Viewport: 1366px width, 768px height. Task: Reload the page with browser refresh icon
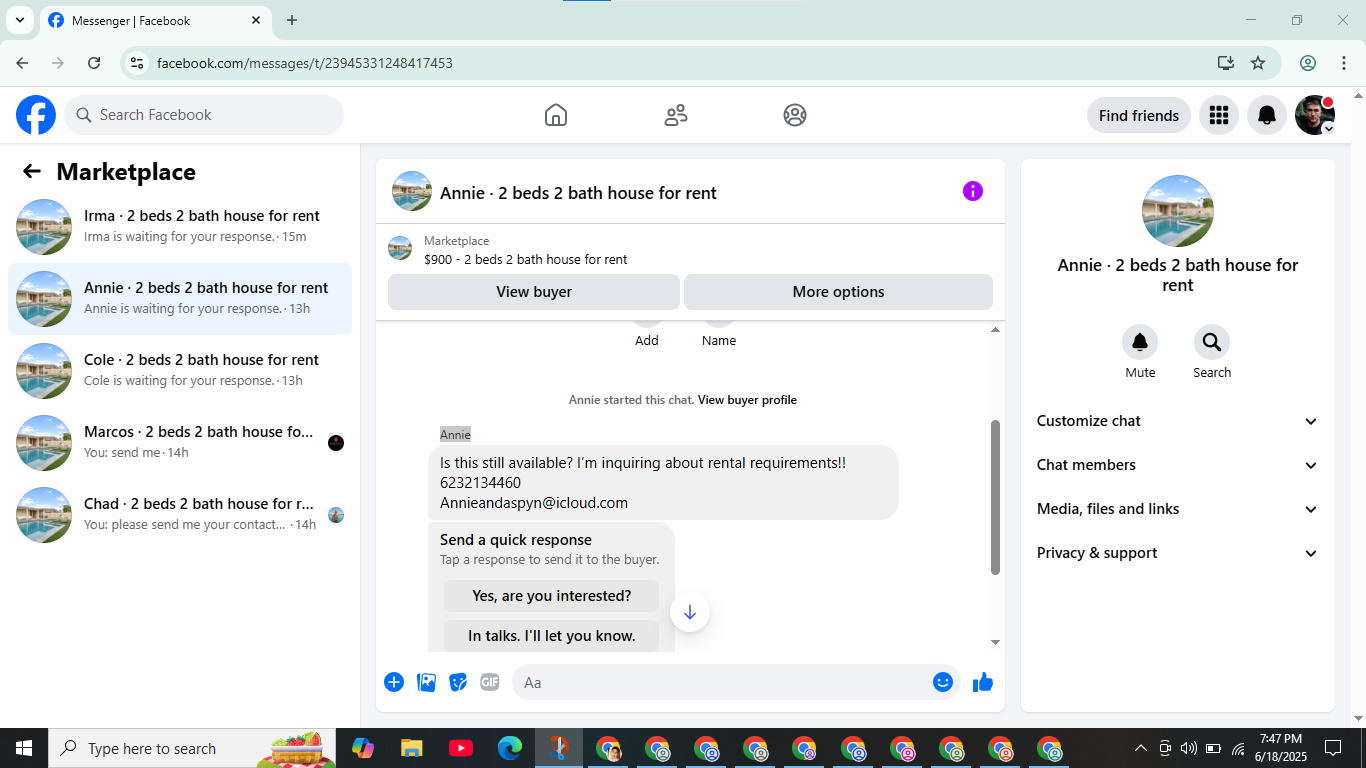pyautogui.click(x=94, y=63)
